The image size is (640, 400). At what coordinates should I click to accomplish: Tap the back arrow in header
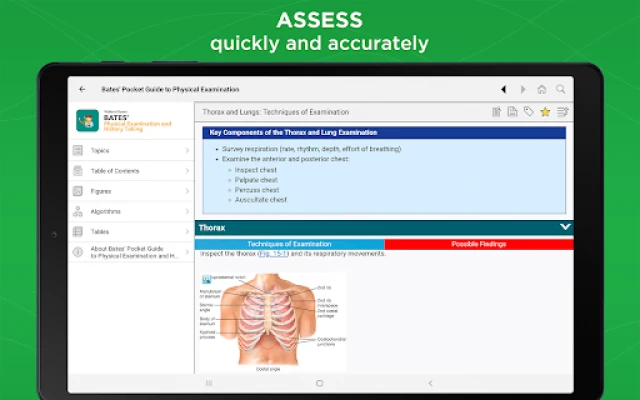pos(82,89)
